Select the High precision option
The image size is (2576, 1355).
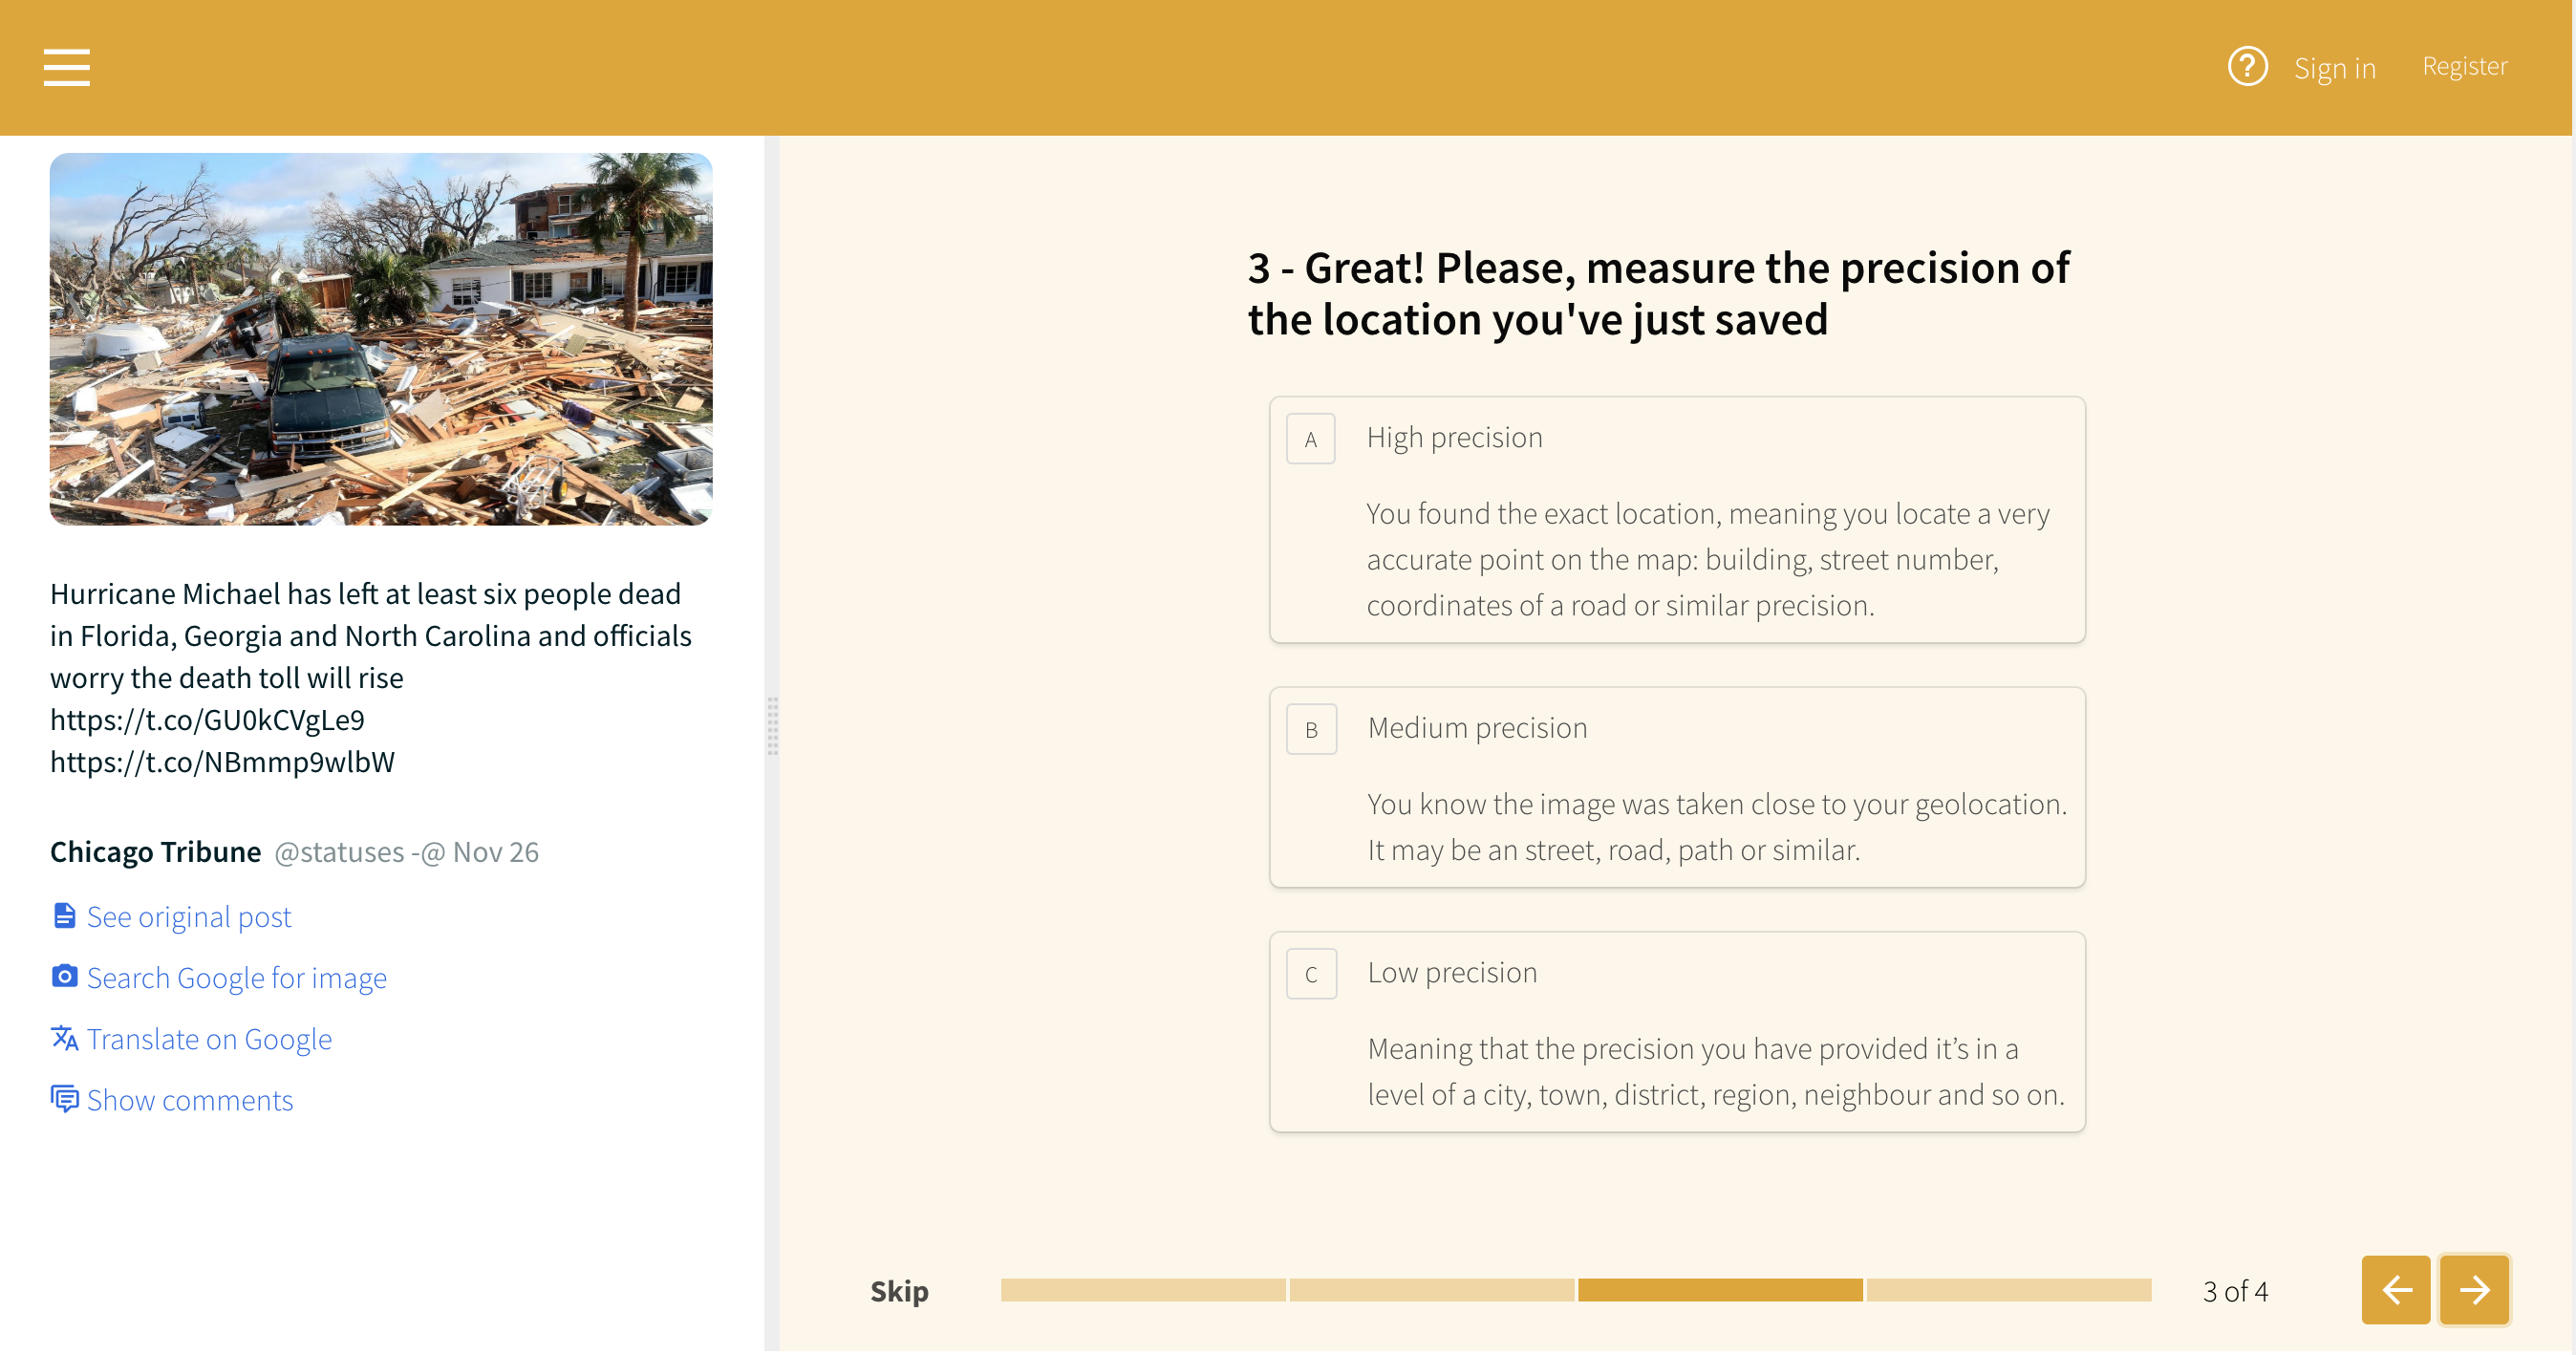tap(1676, 520)
